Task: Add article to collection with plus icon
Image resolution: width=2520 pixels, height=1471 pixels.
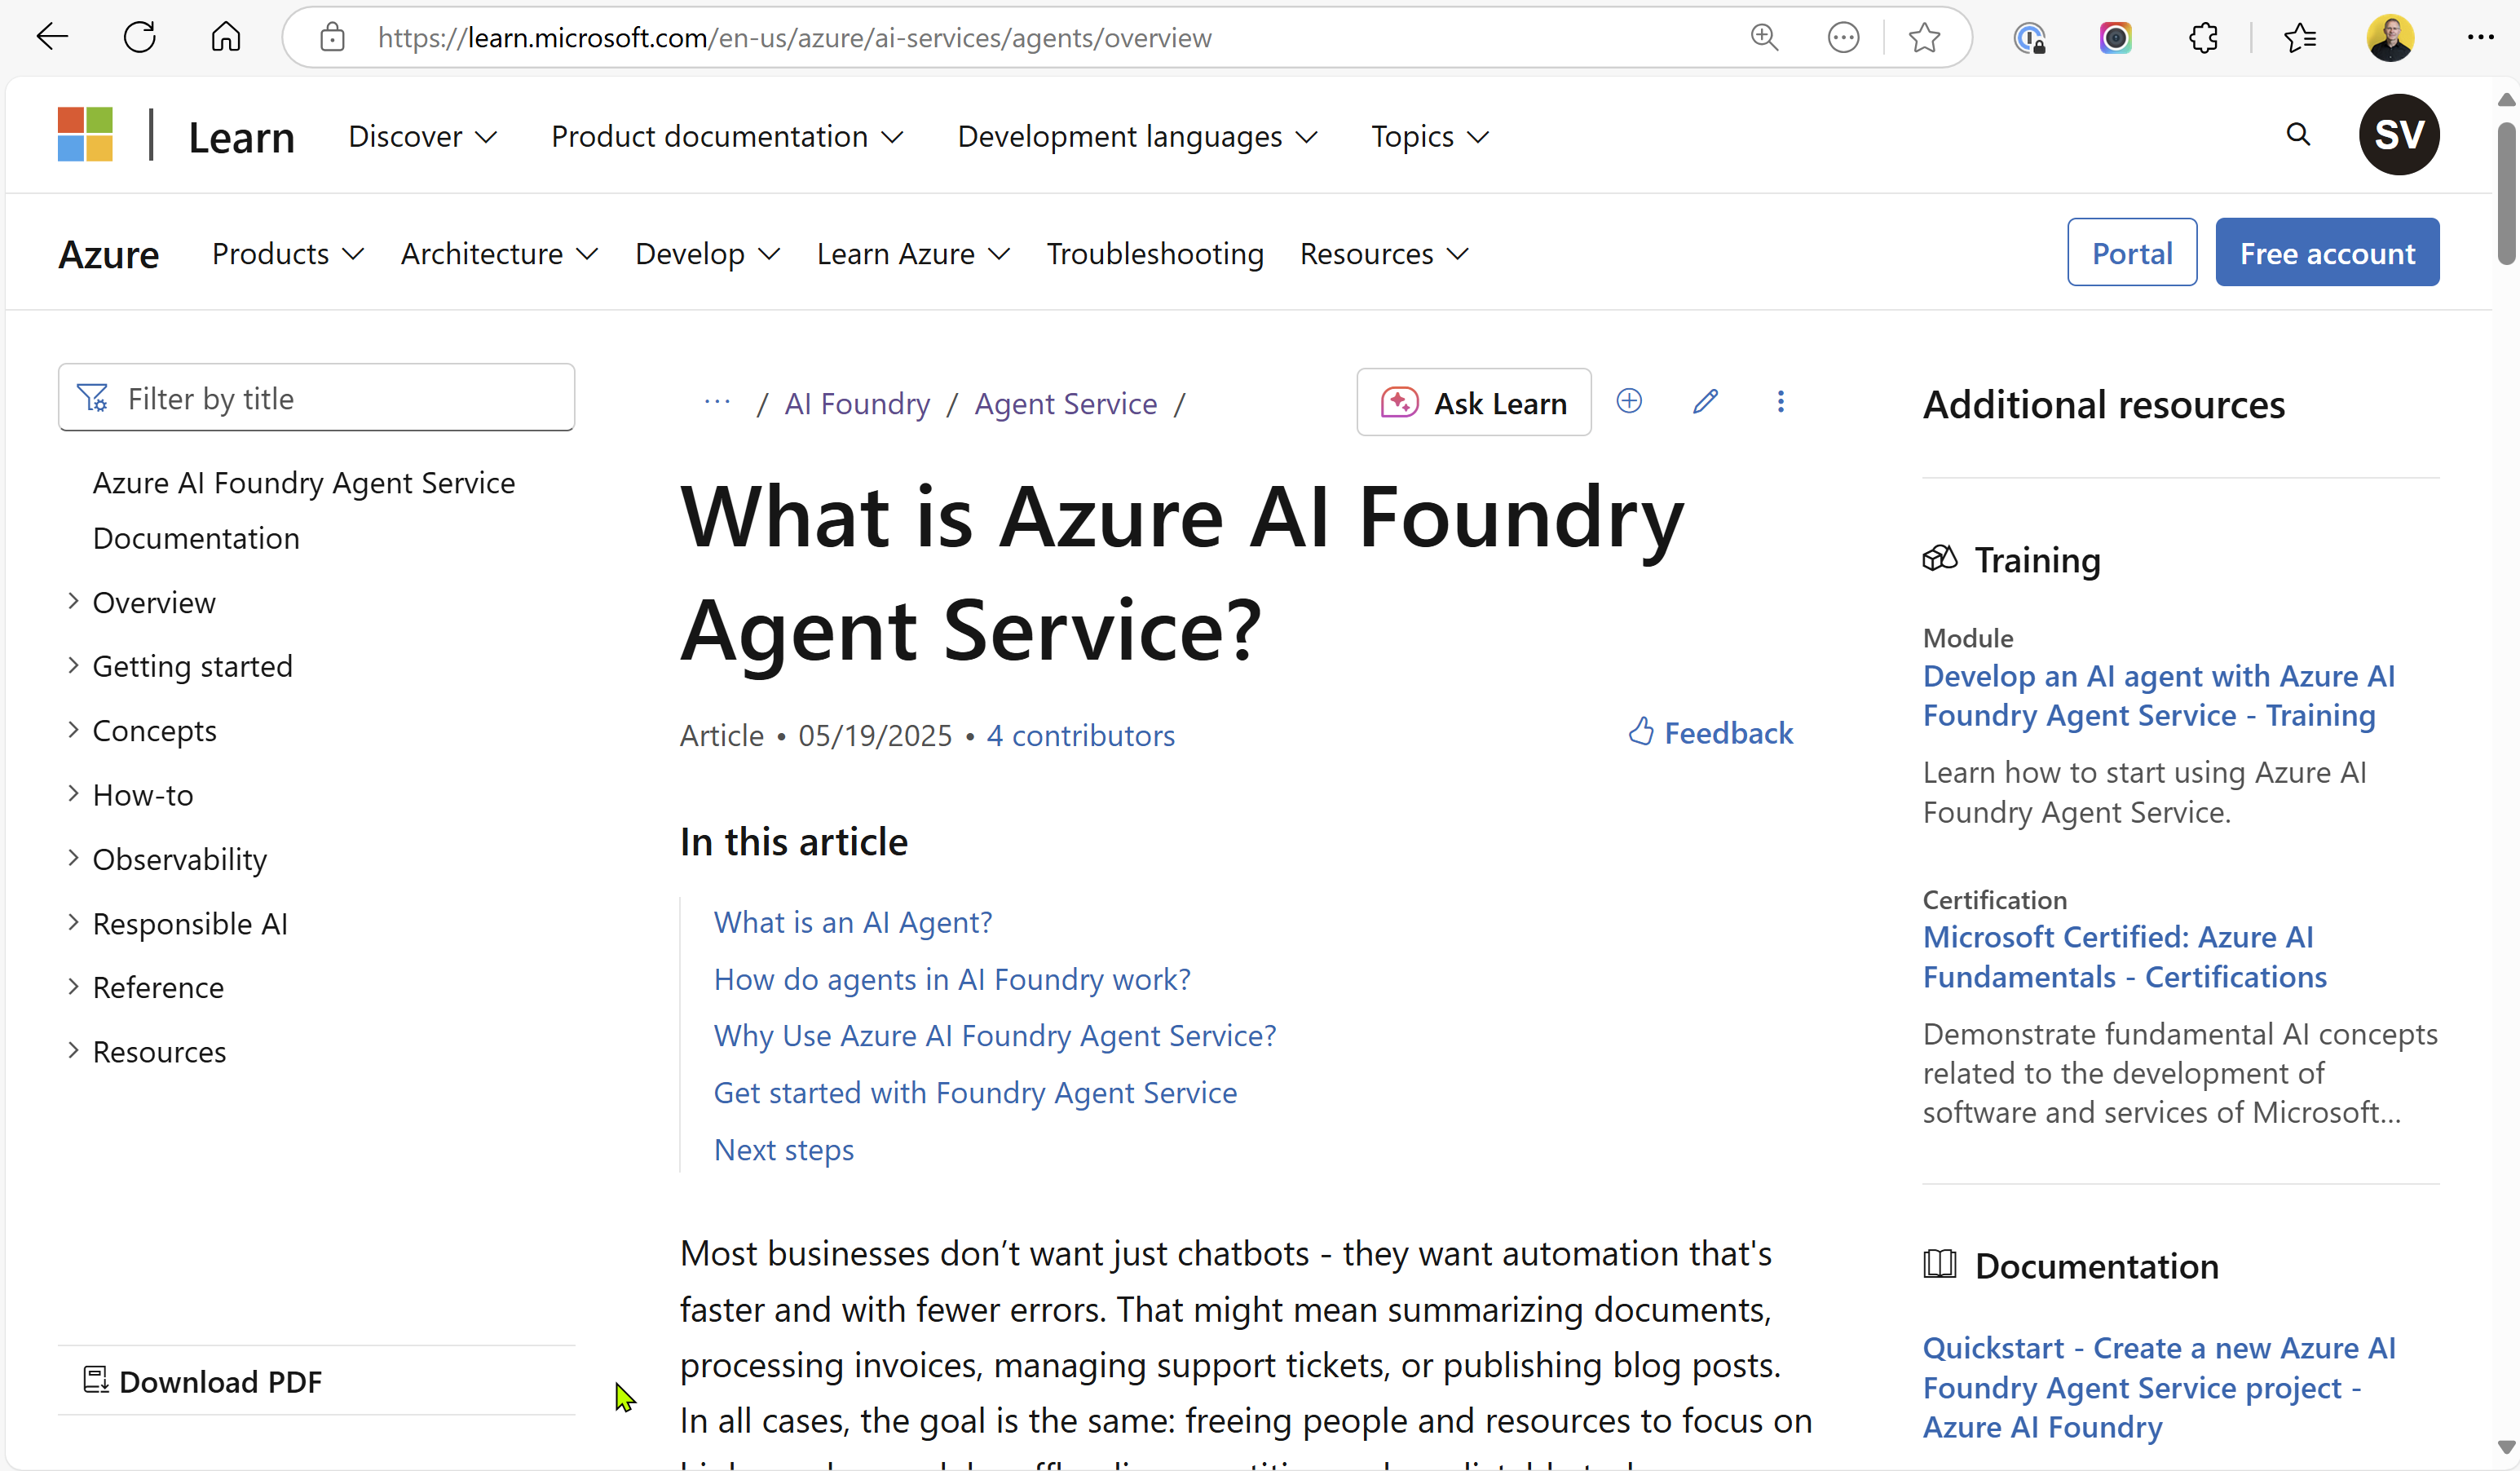Action: [x=1629, y=401]
